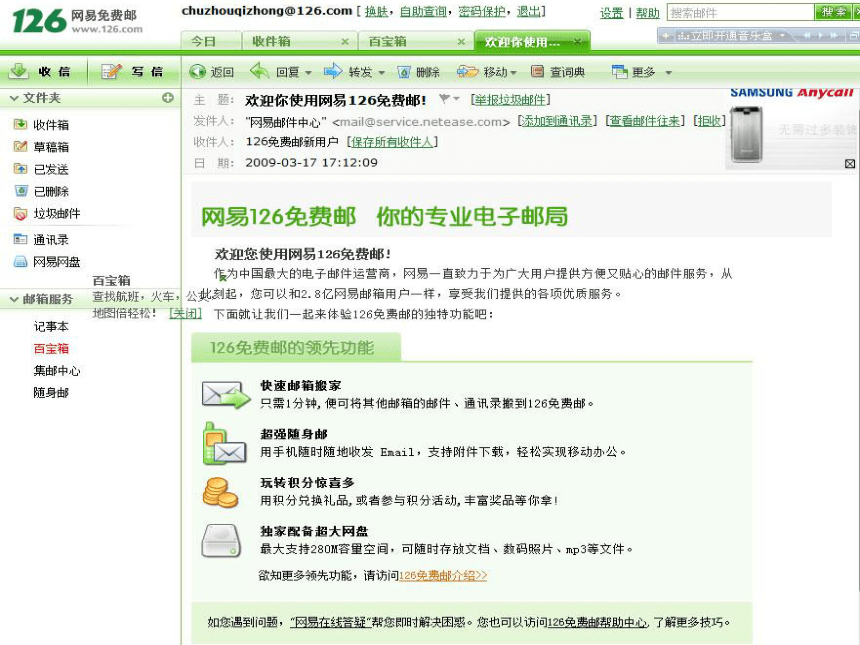Click the 搜索邮件 search input field

tap(740, 13)
